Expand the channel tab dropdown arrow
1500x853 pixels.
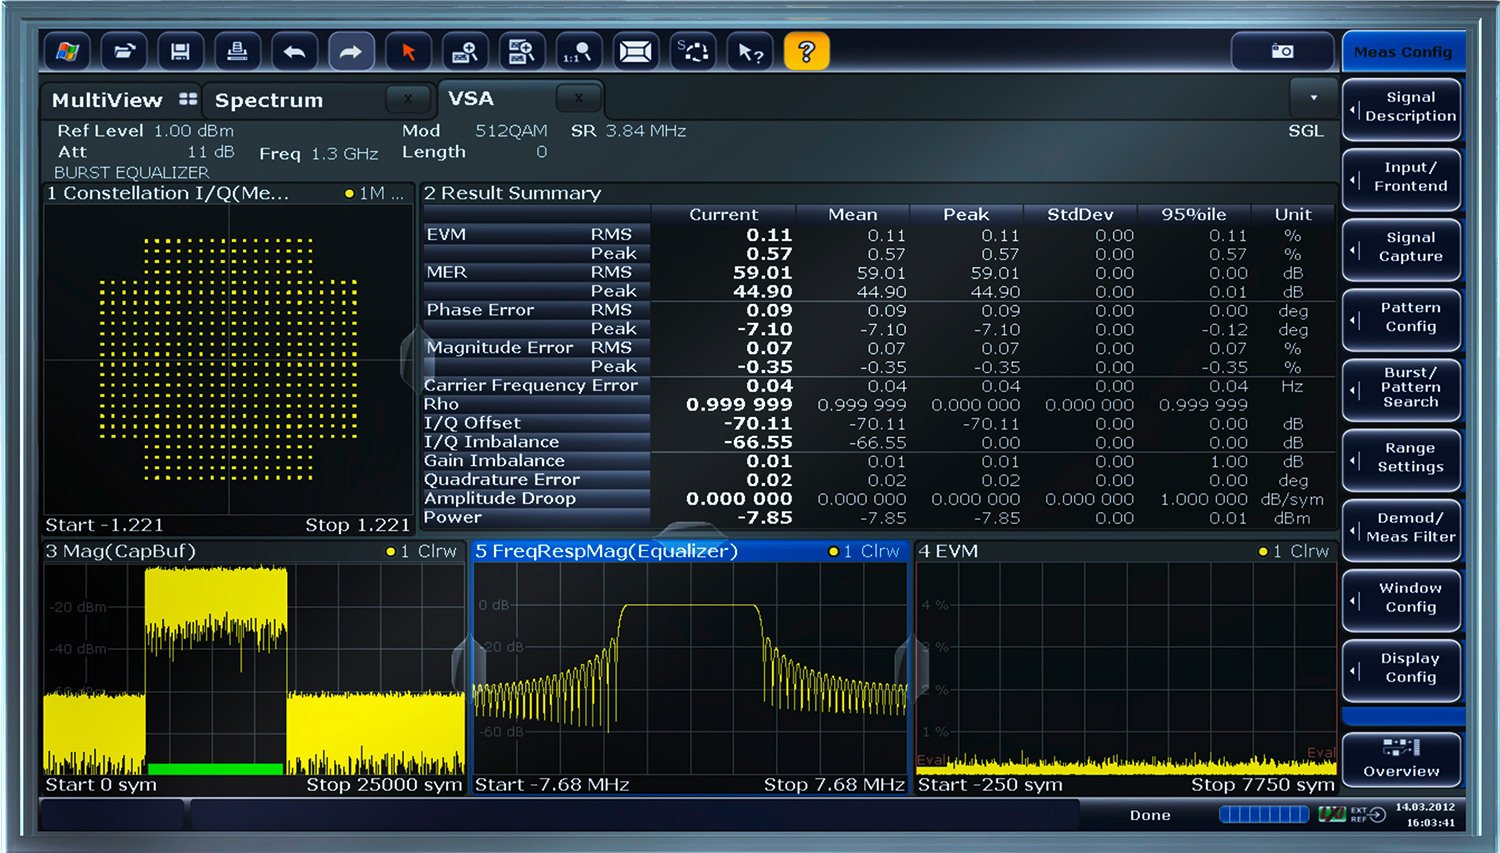tap(1313, 98)
